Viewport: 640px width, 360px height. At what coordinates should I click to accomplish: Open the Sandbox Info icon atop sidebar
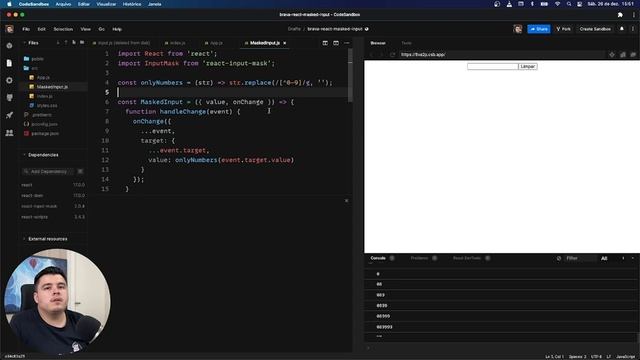click(x=9, y=45)
